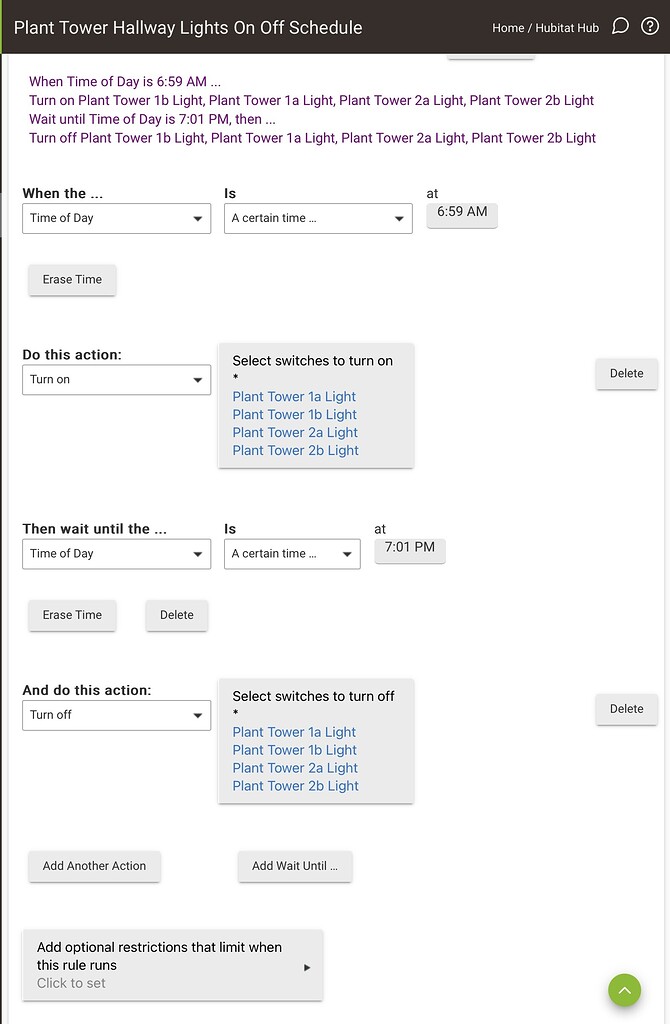Click first Erase Time button

pyautogui.click(x=72, y=280)
